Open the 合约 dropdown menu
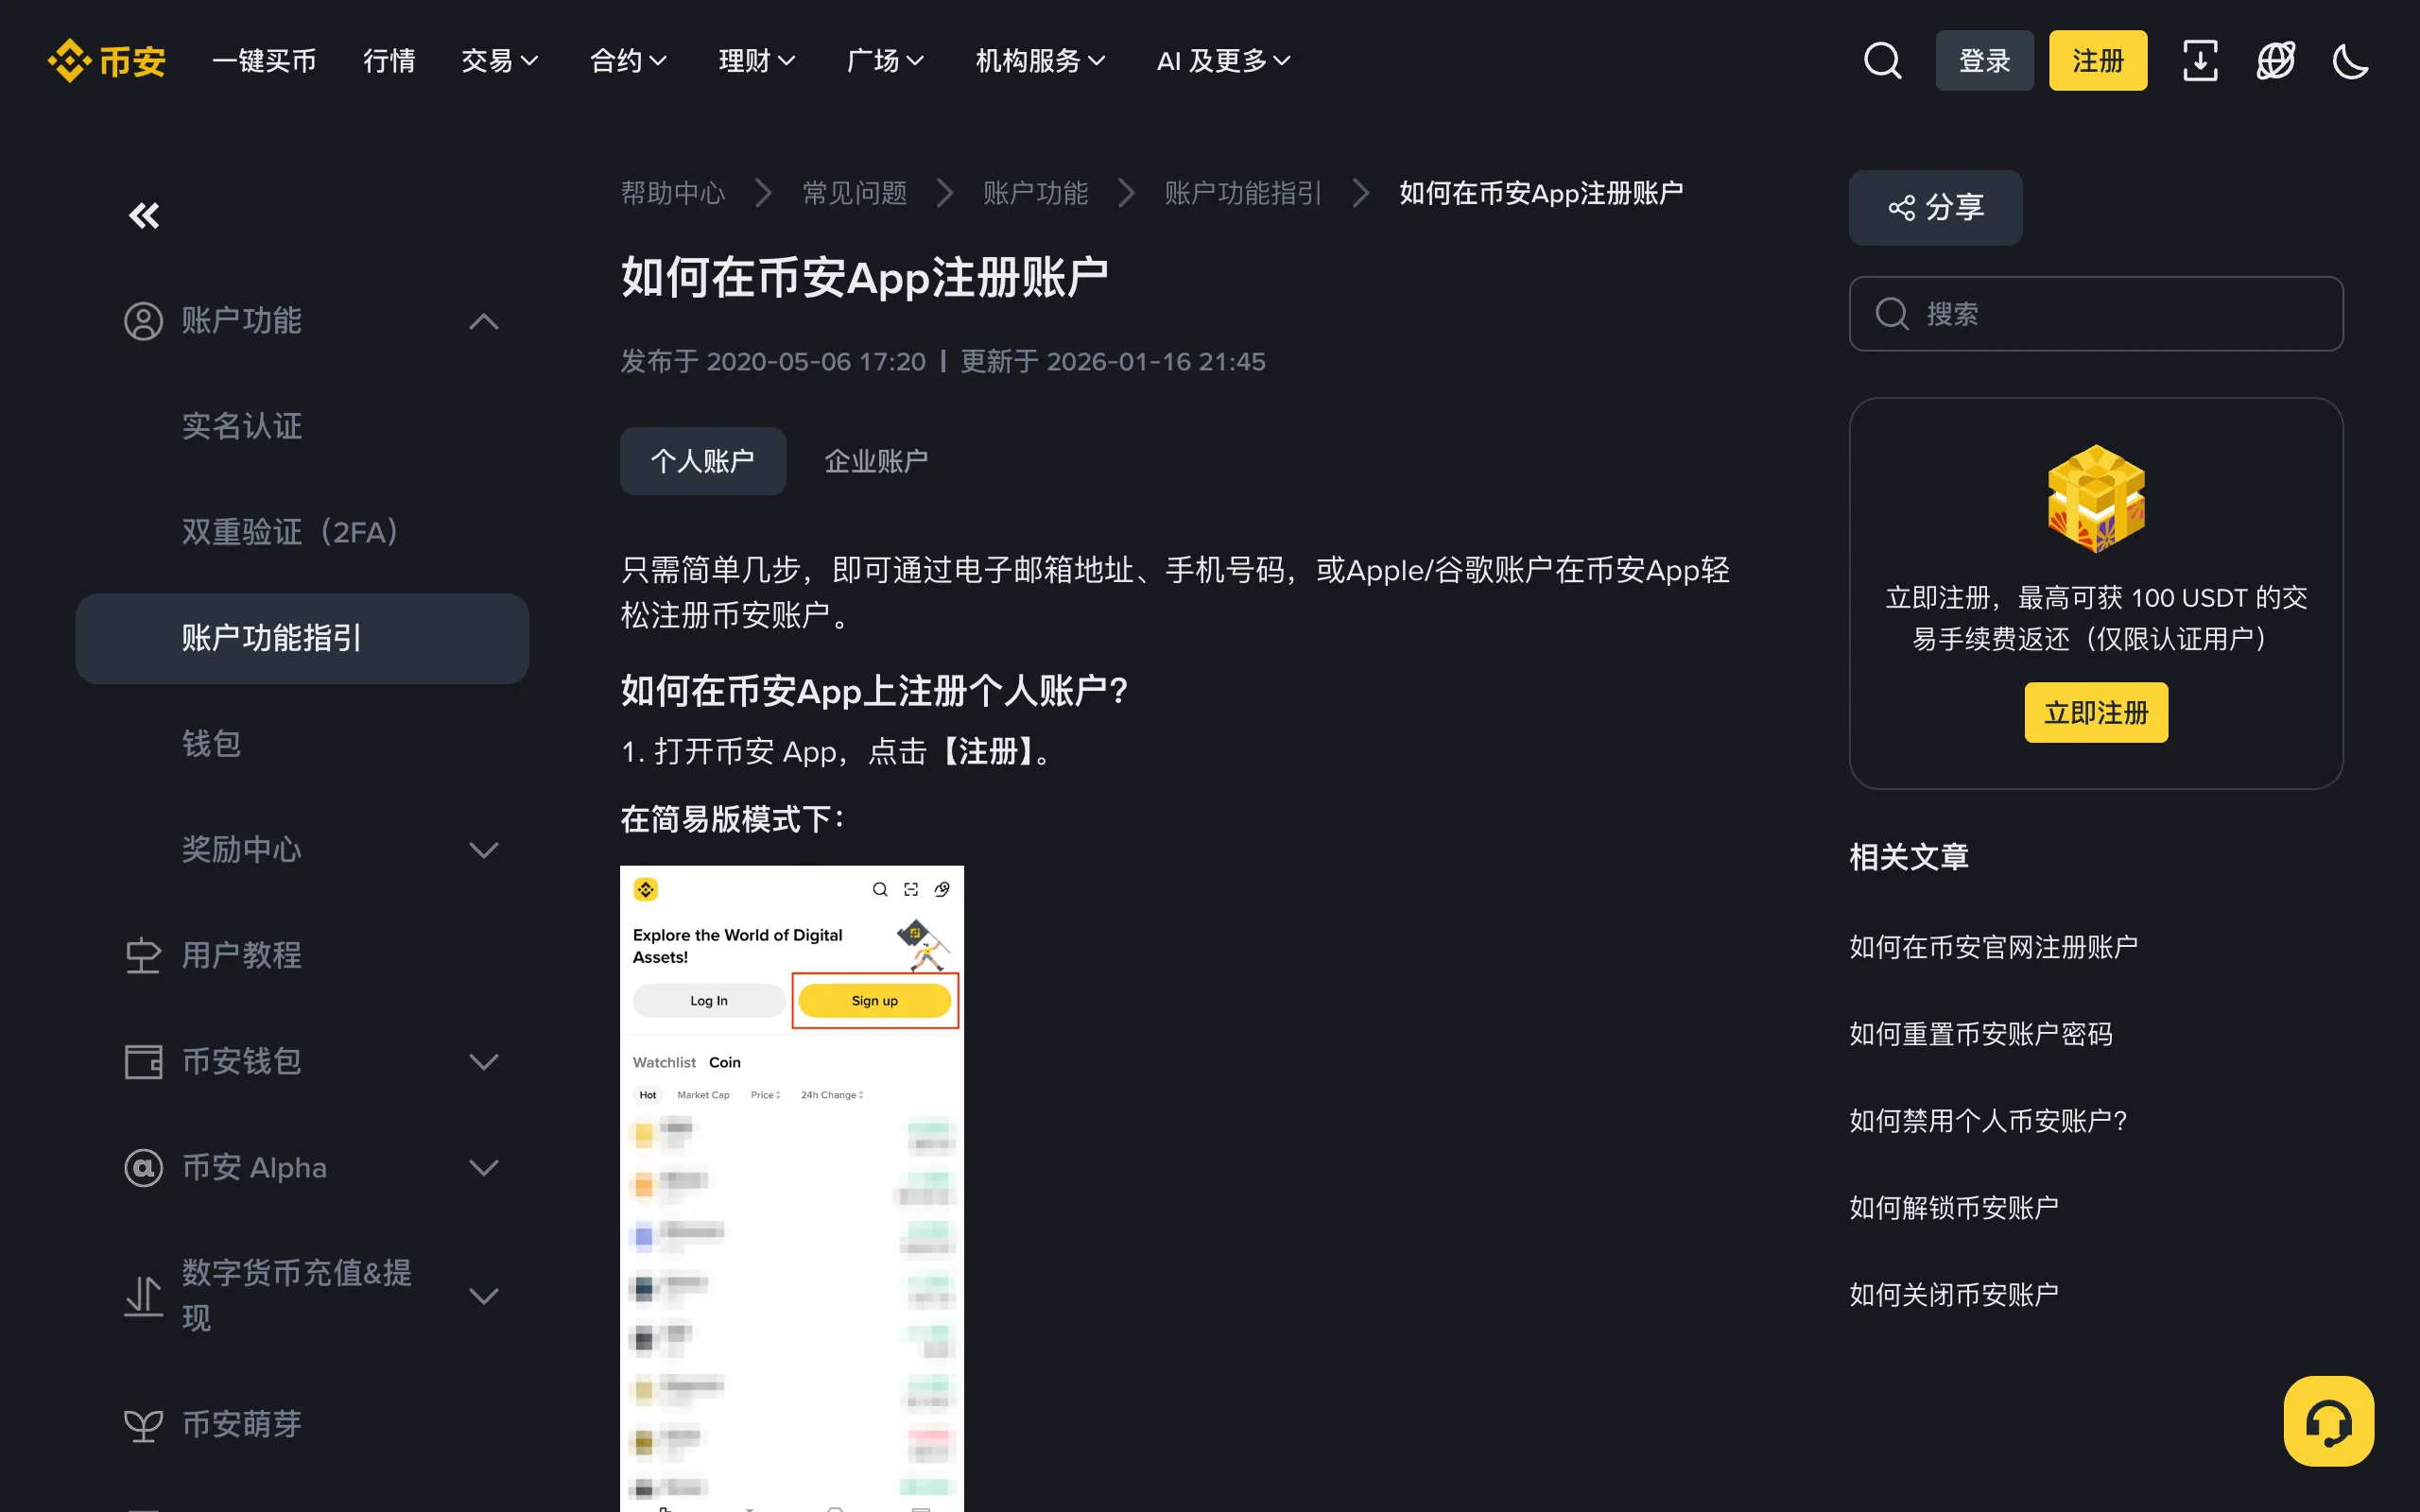2420x1512 pixels. click(629, 61)
